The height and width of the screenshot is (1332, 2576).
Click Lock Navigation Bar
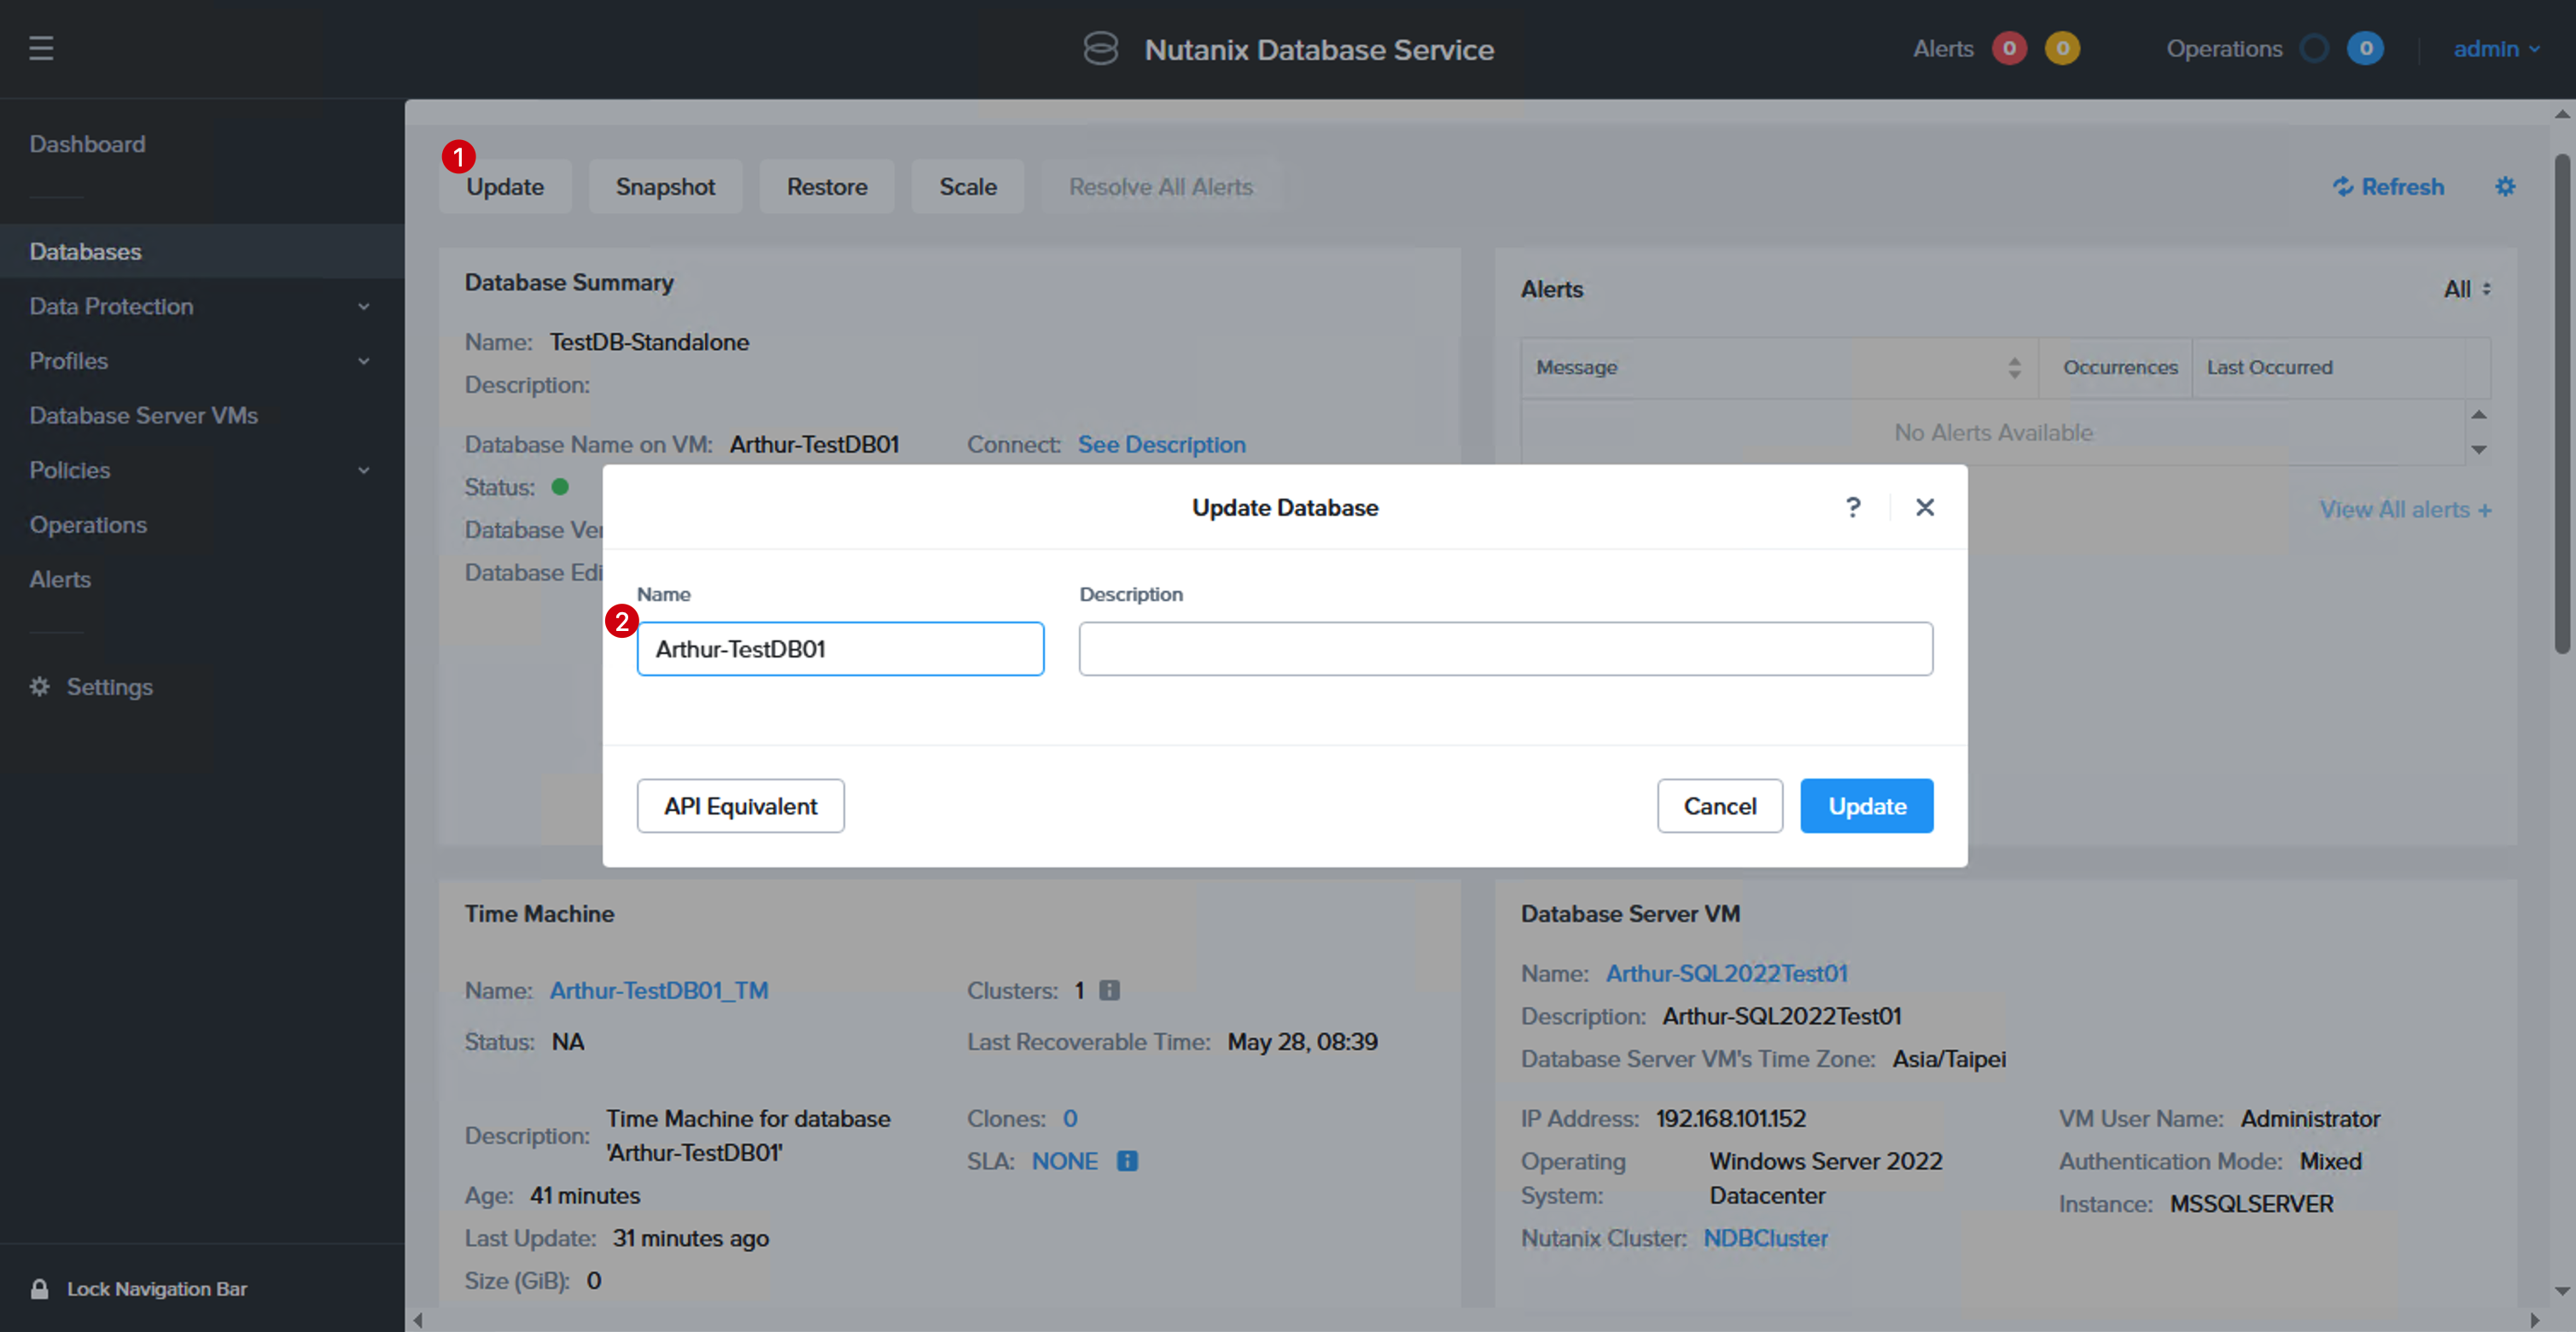pos(157,1289)
